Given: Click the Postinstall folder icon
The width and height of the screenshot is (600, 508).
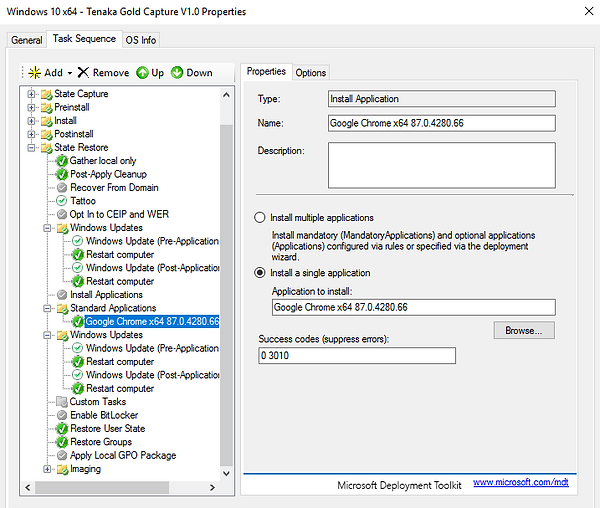Looking at the screenshot, I should [47, 134].
